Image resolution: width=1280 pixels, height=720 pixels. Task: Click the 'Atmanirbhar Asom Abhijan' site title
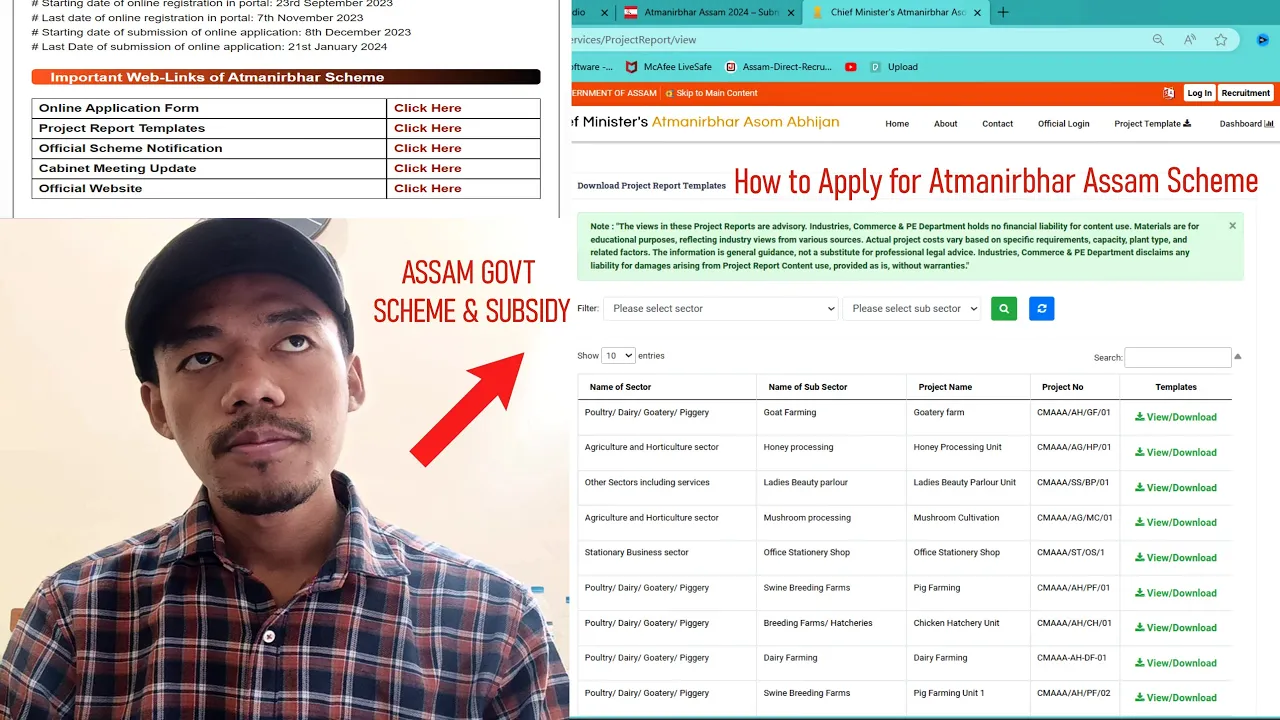pyautogui.click(x=746, y=122)
